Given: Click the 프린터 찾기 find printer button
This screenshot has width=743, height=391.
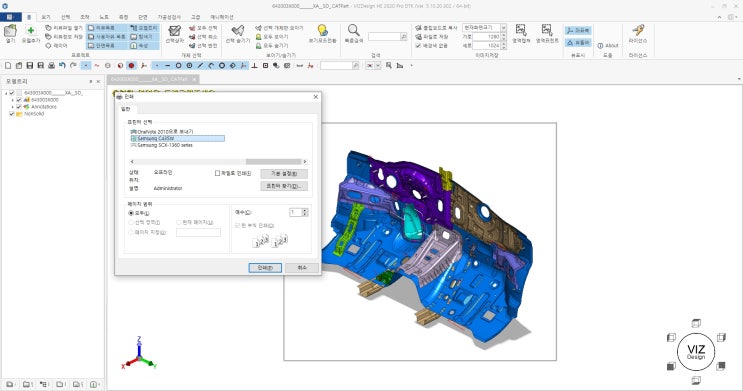Looking at the screenshot, I should [284, 186].
